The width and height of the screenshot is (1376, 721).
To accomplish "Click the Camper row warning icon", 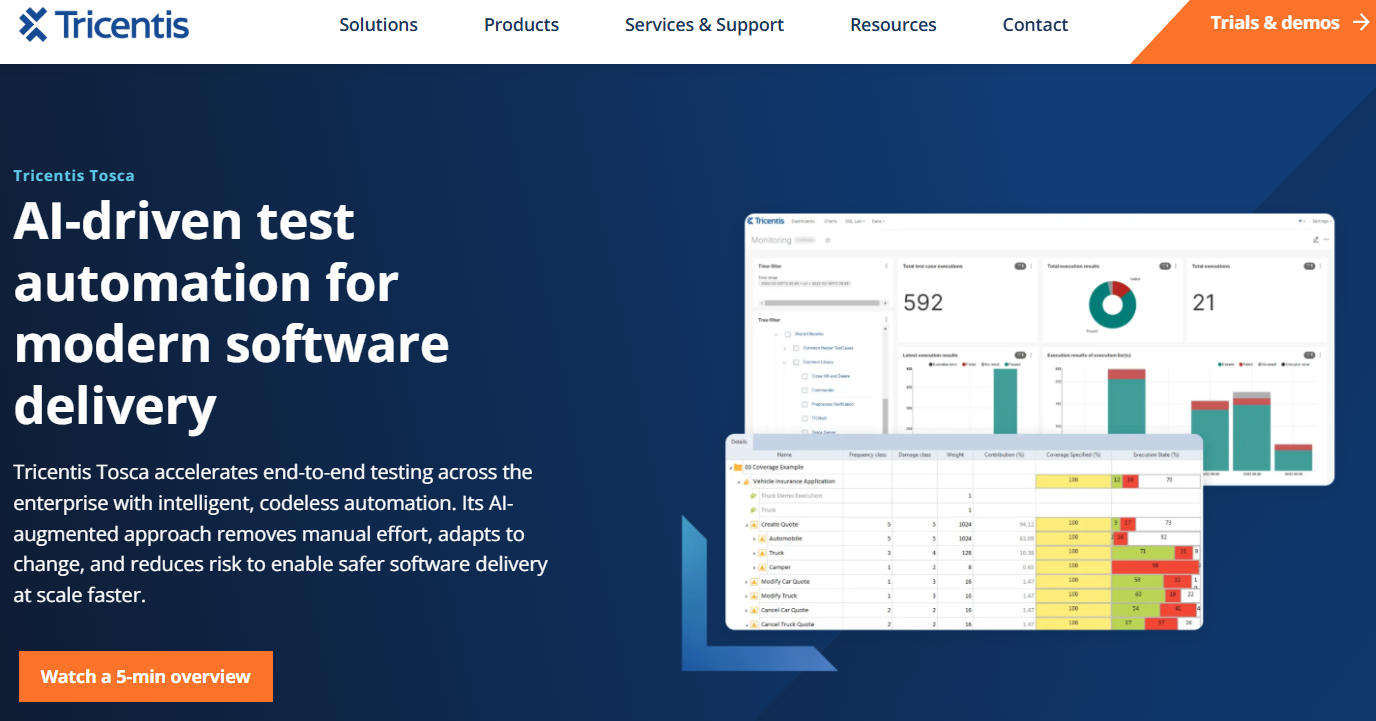I will pyautogui.click(x=762, y=567).
